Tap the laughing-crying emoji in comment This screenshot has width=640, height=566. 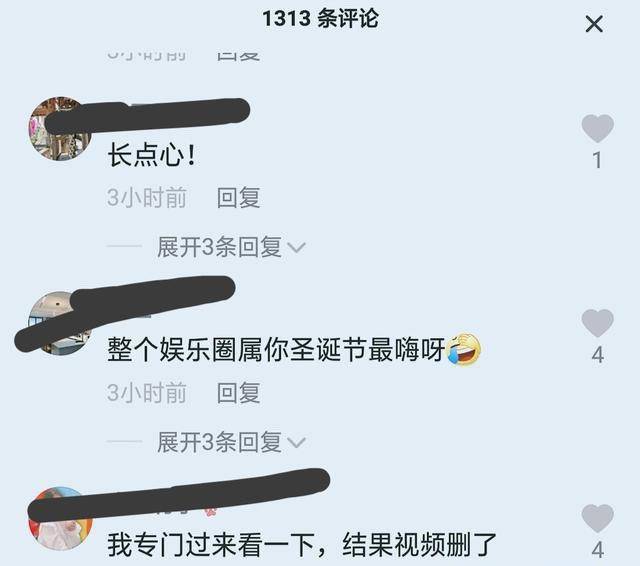(x=464, y=349)
